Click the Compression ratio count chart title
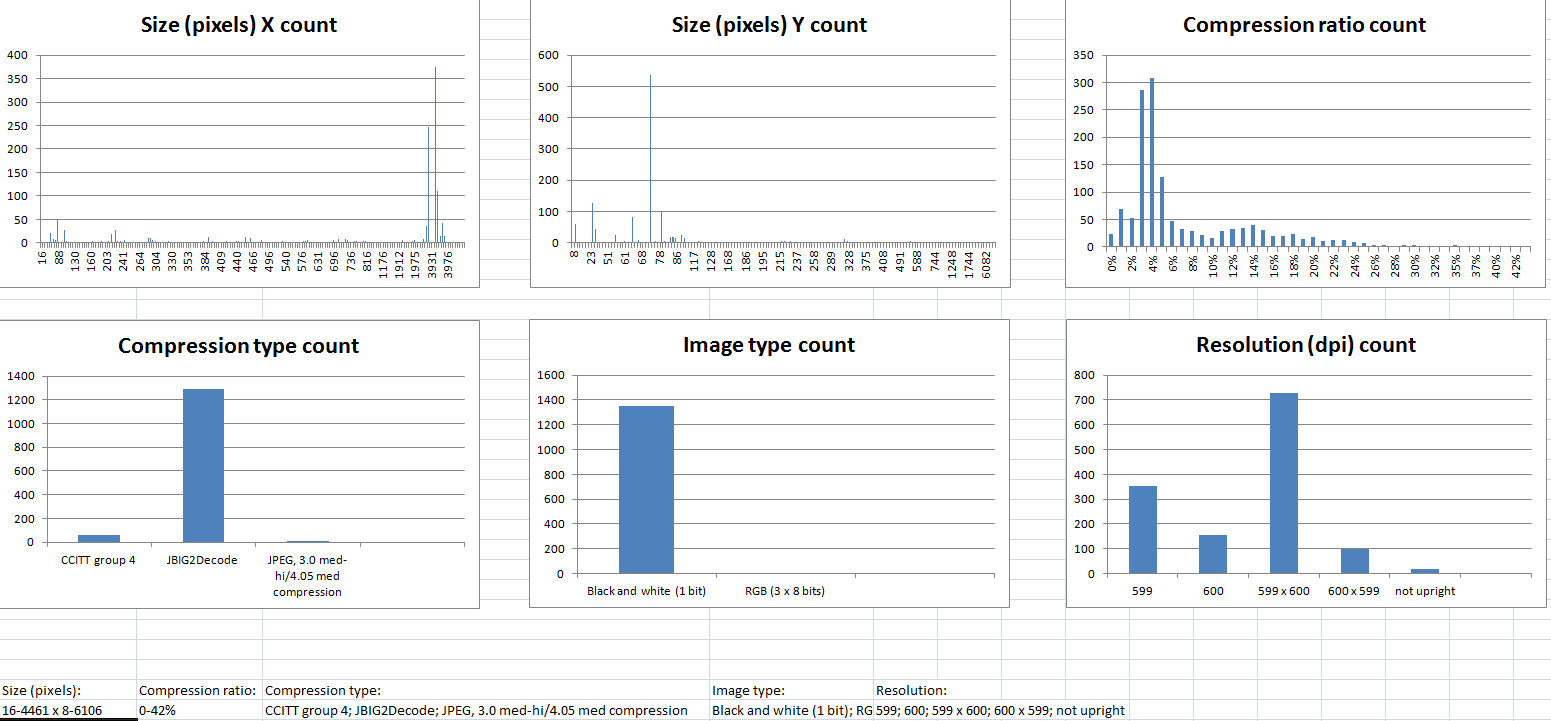Screen dimensions: 1551x721 click(x=1304, y=25)
